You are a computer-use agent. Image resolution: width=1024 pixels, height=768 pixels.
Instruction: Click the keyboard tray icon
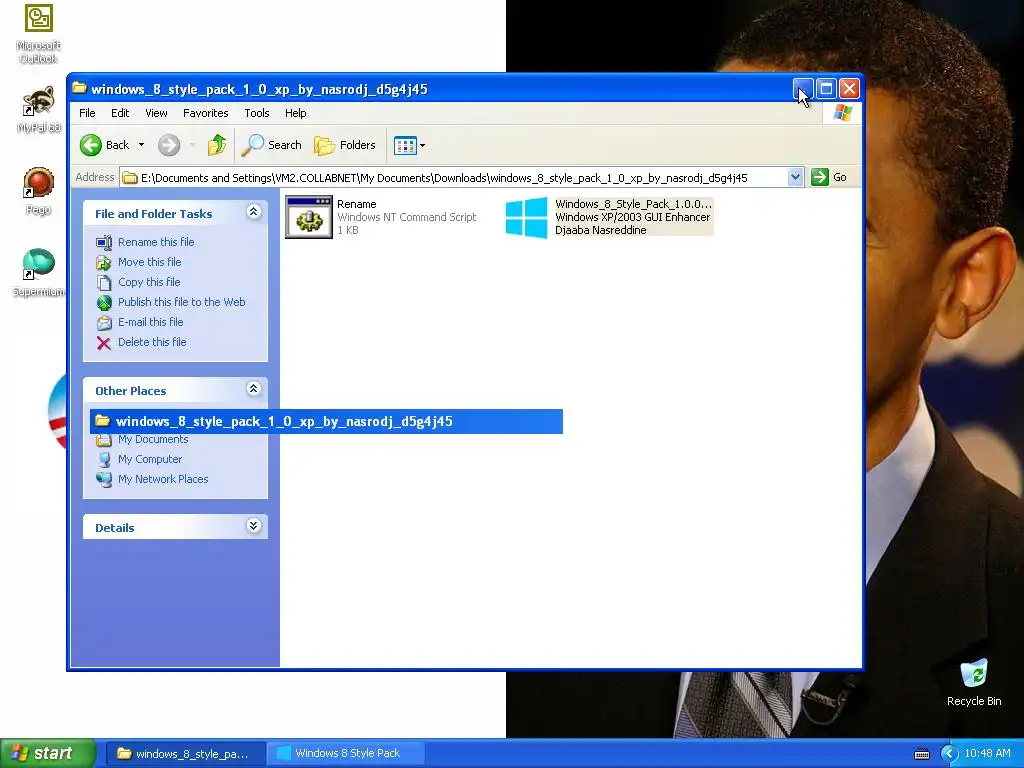pyautogui.click(x=921, y=754)
